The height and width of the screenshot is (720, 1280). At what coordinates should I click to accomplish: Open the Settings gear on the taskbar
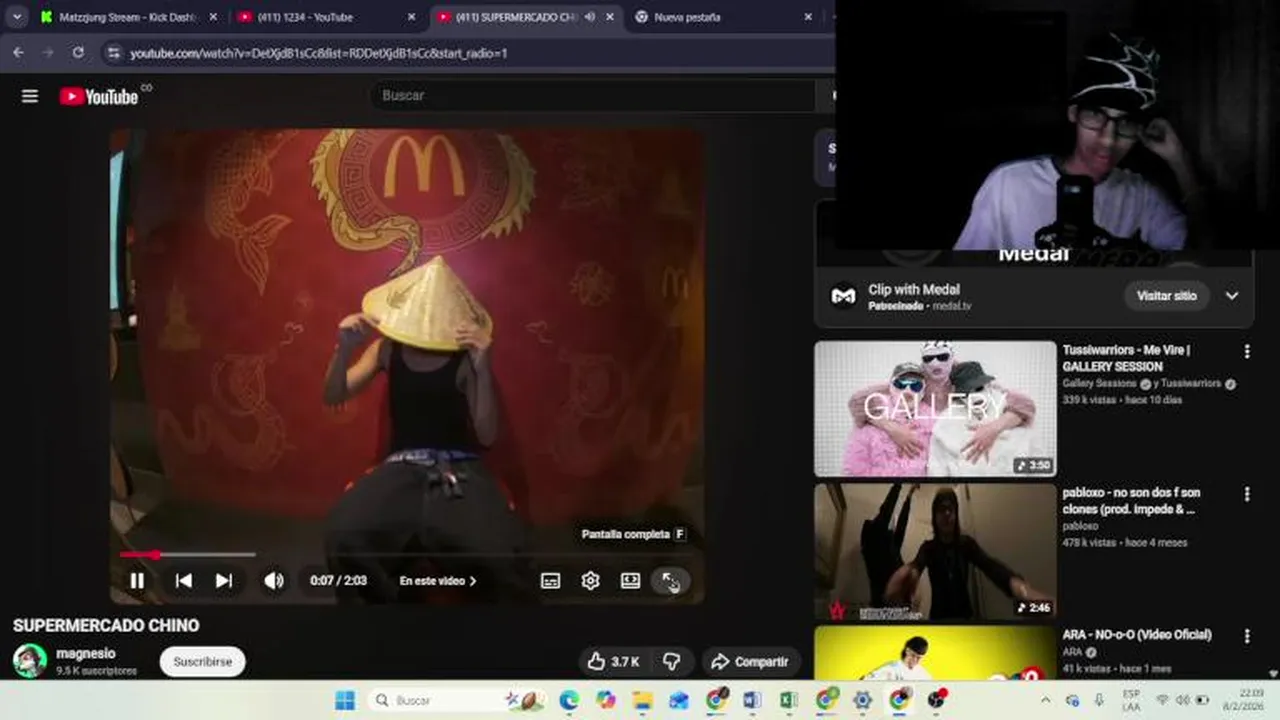tap(862, 700)
